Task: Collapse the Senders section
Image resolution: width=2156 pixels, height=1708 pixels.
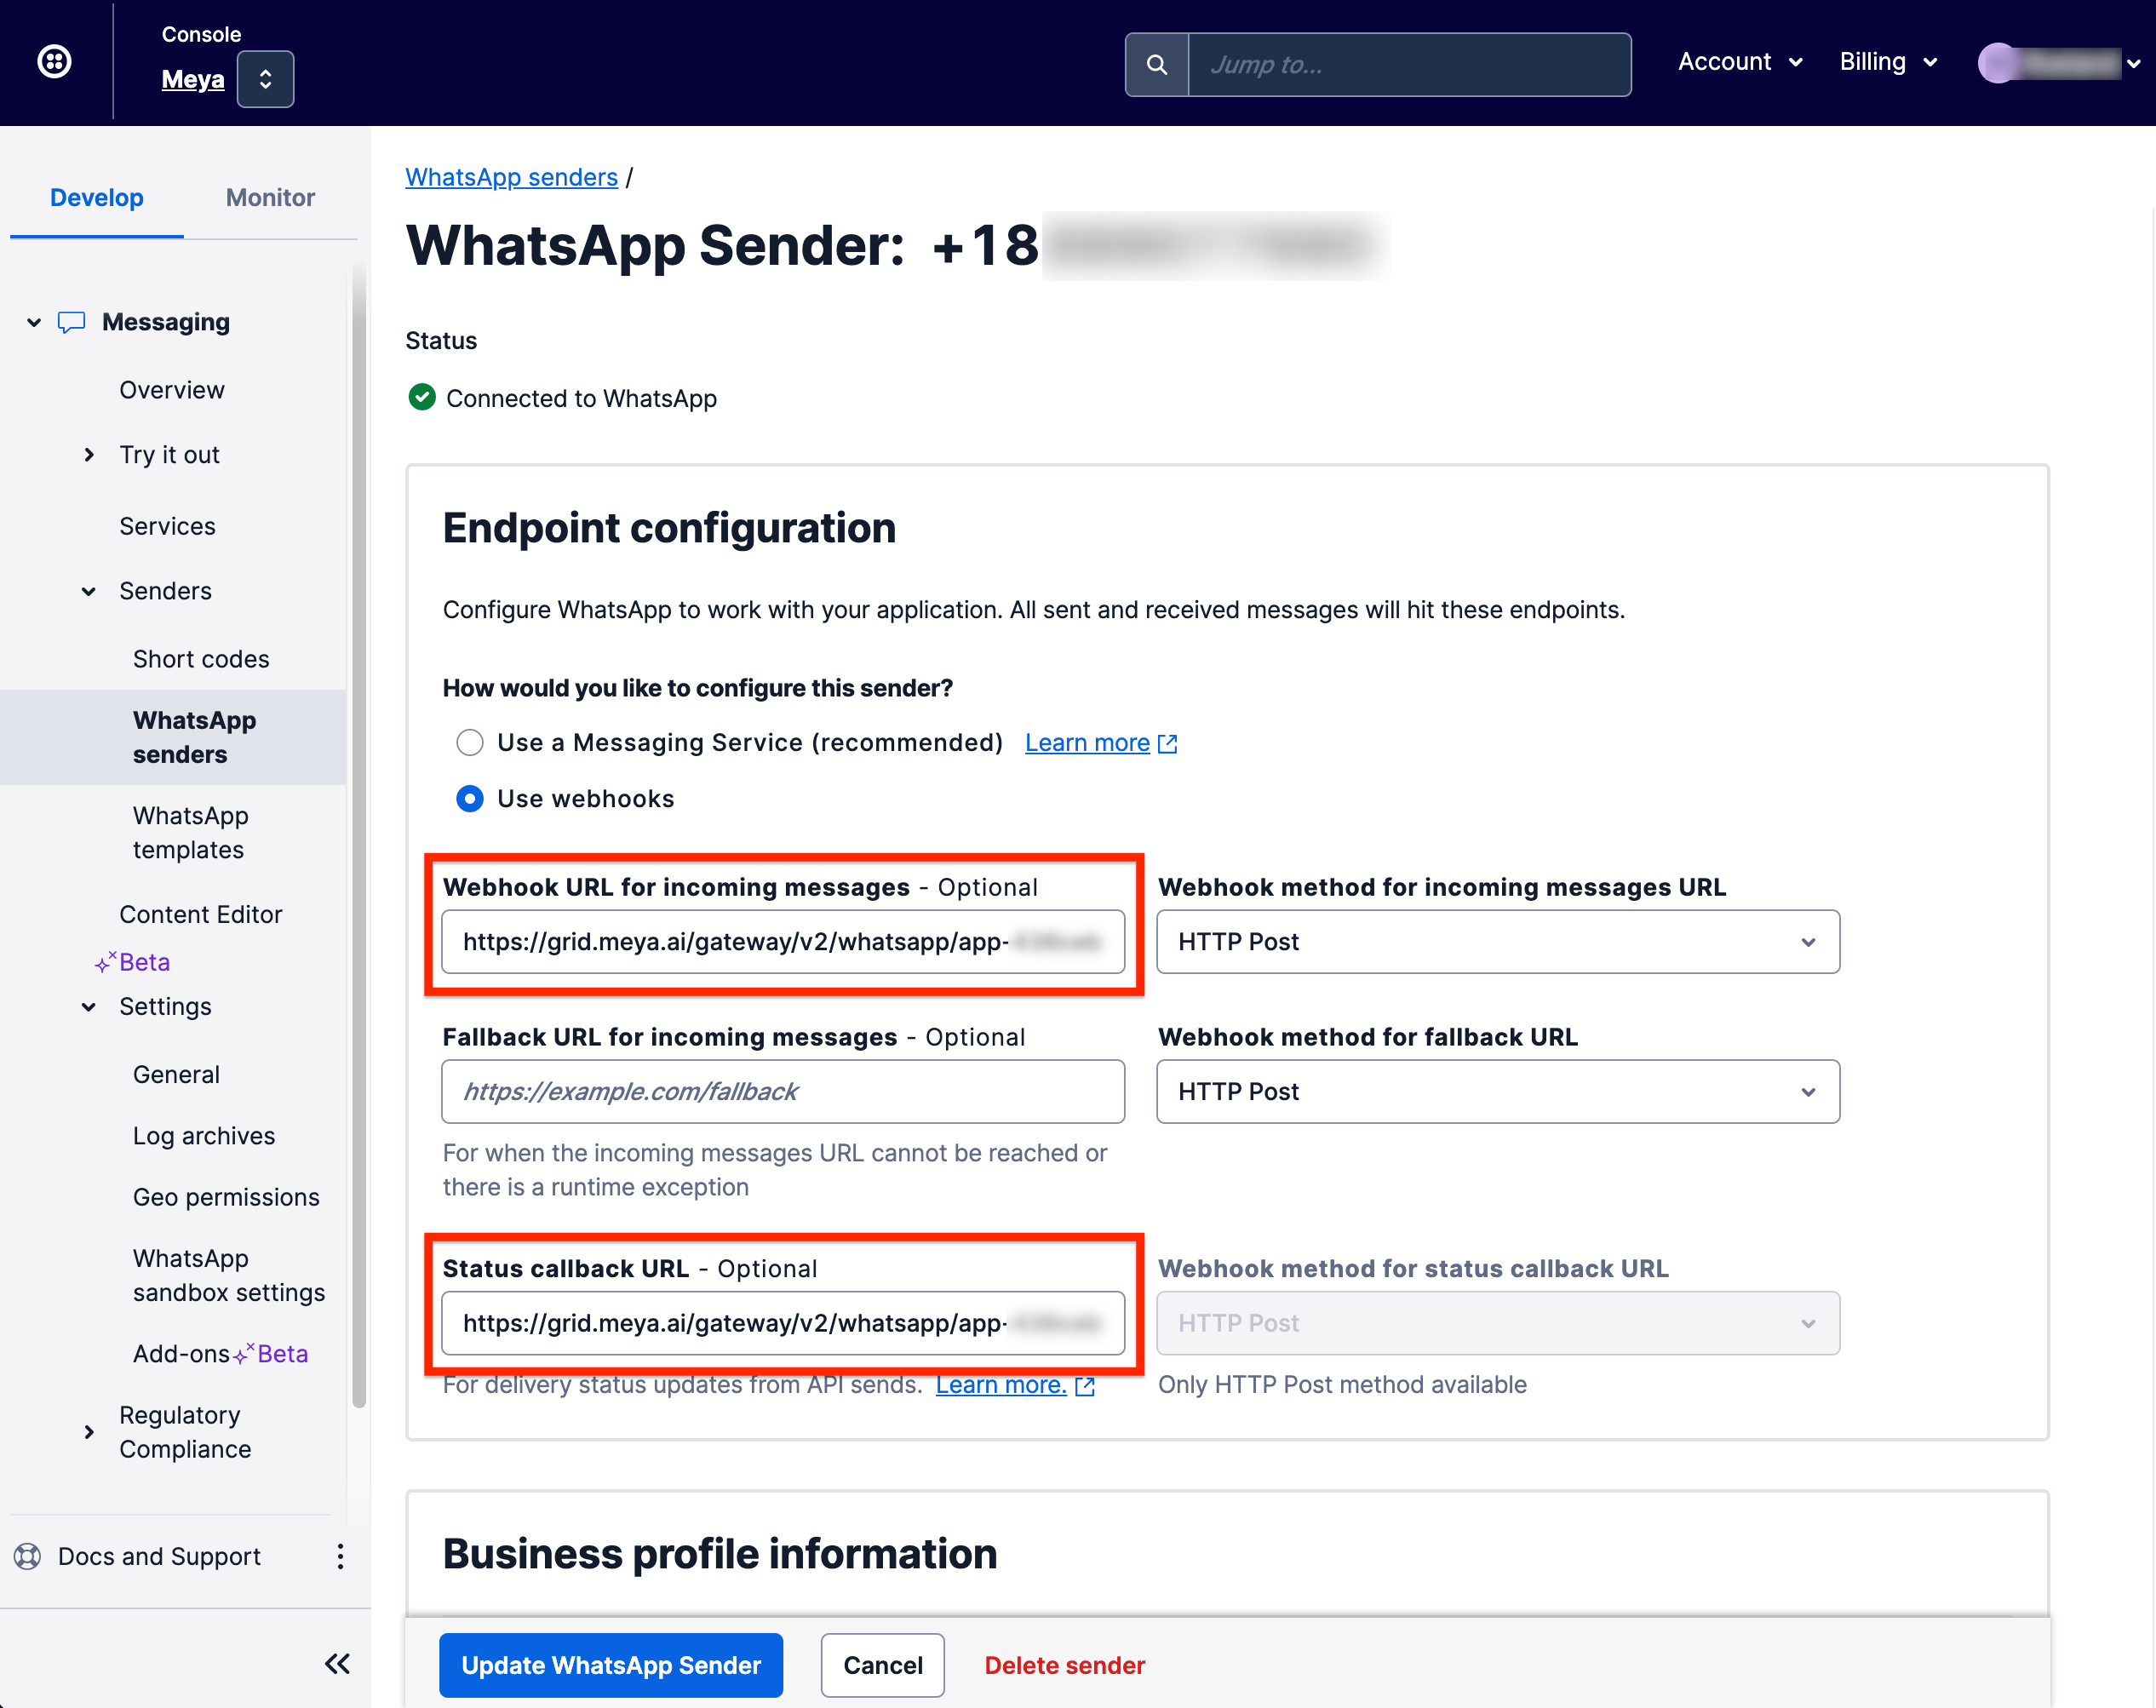Action: pos(89,591)
